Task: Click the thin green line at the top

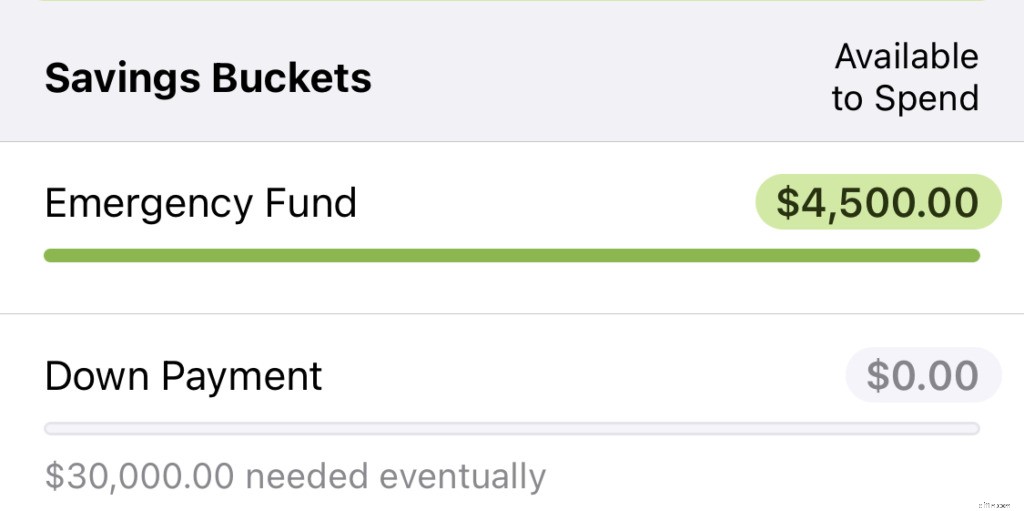Action: coord(511,1)
